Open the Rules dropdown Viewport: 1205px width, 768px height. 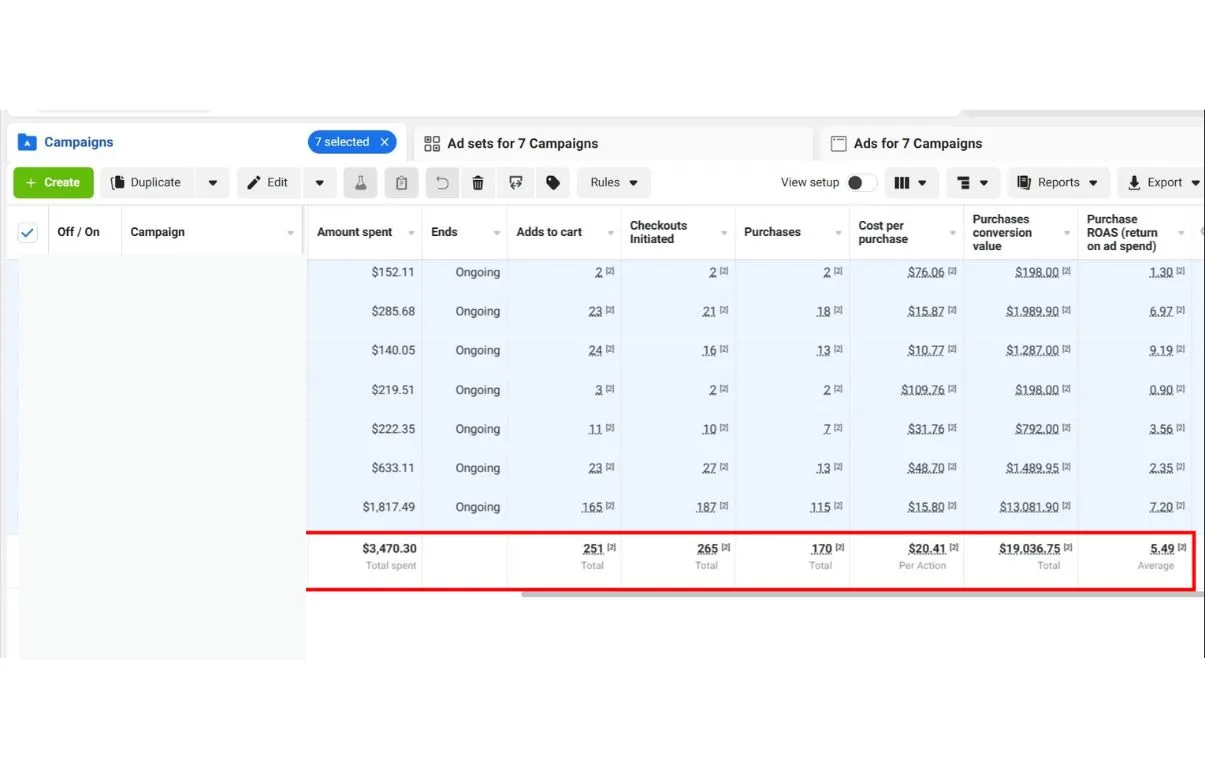click(614, 183)
